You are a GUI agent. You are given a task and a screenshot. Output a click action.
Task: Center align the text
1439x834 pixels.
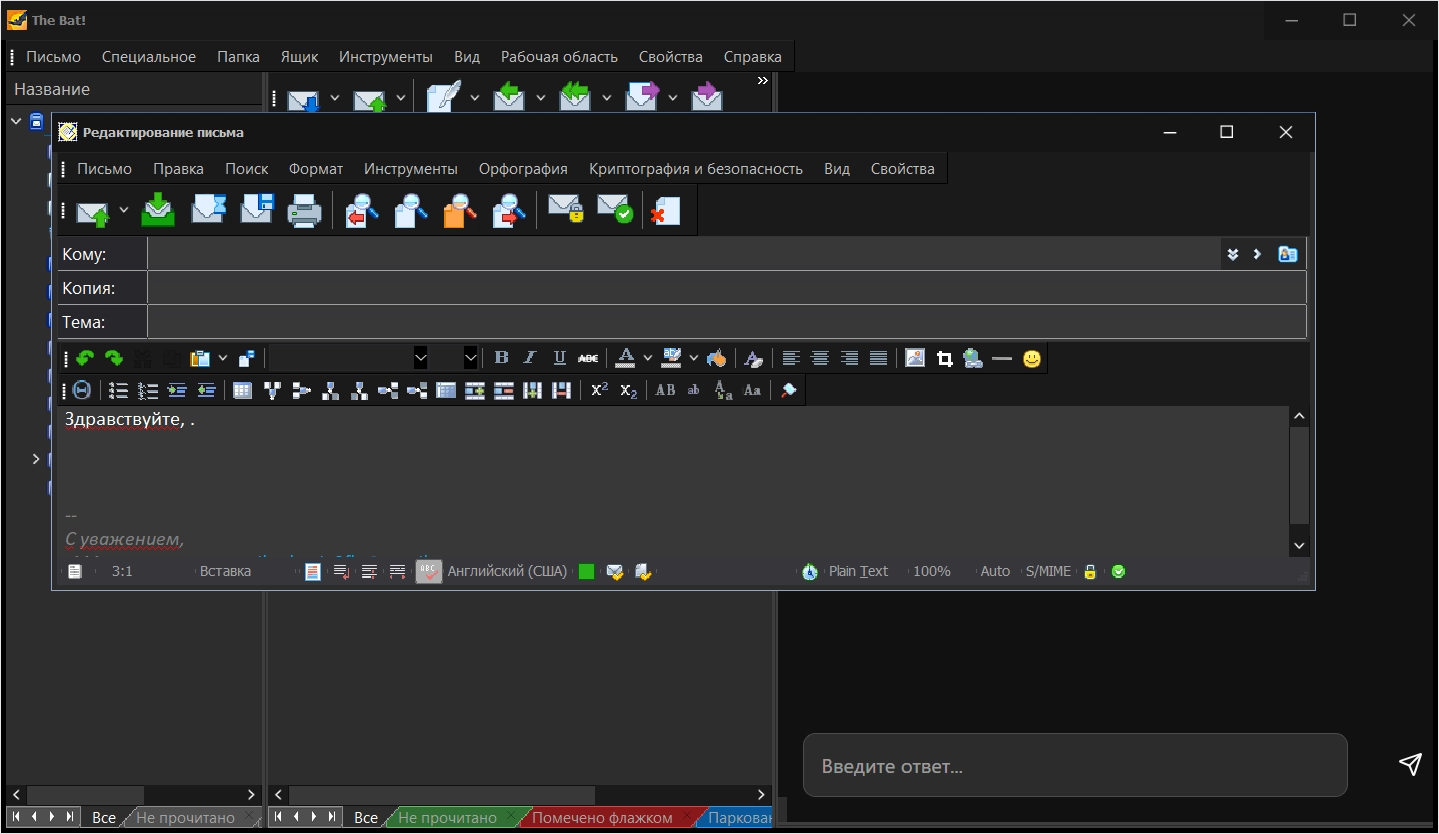tap(820, 358)
